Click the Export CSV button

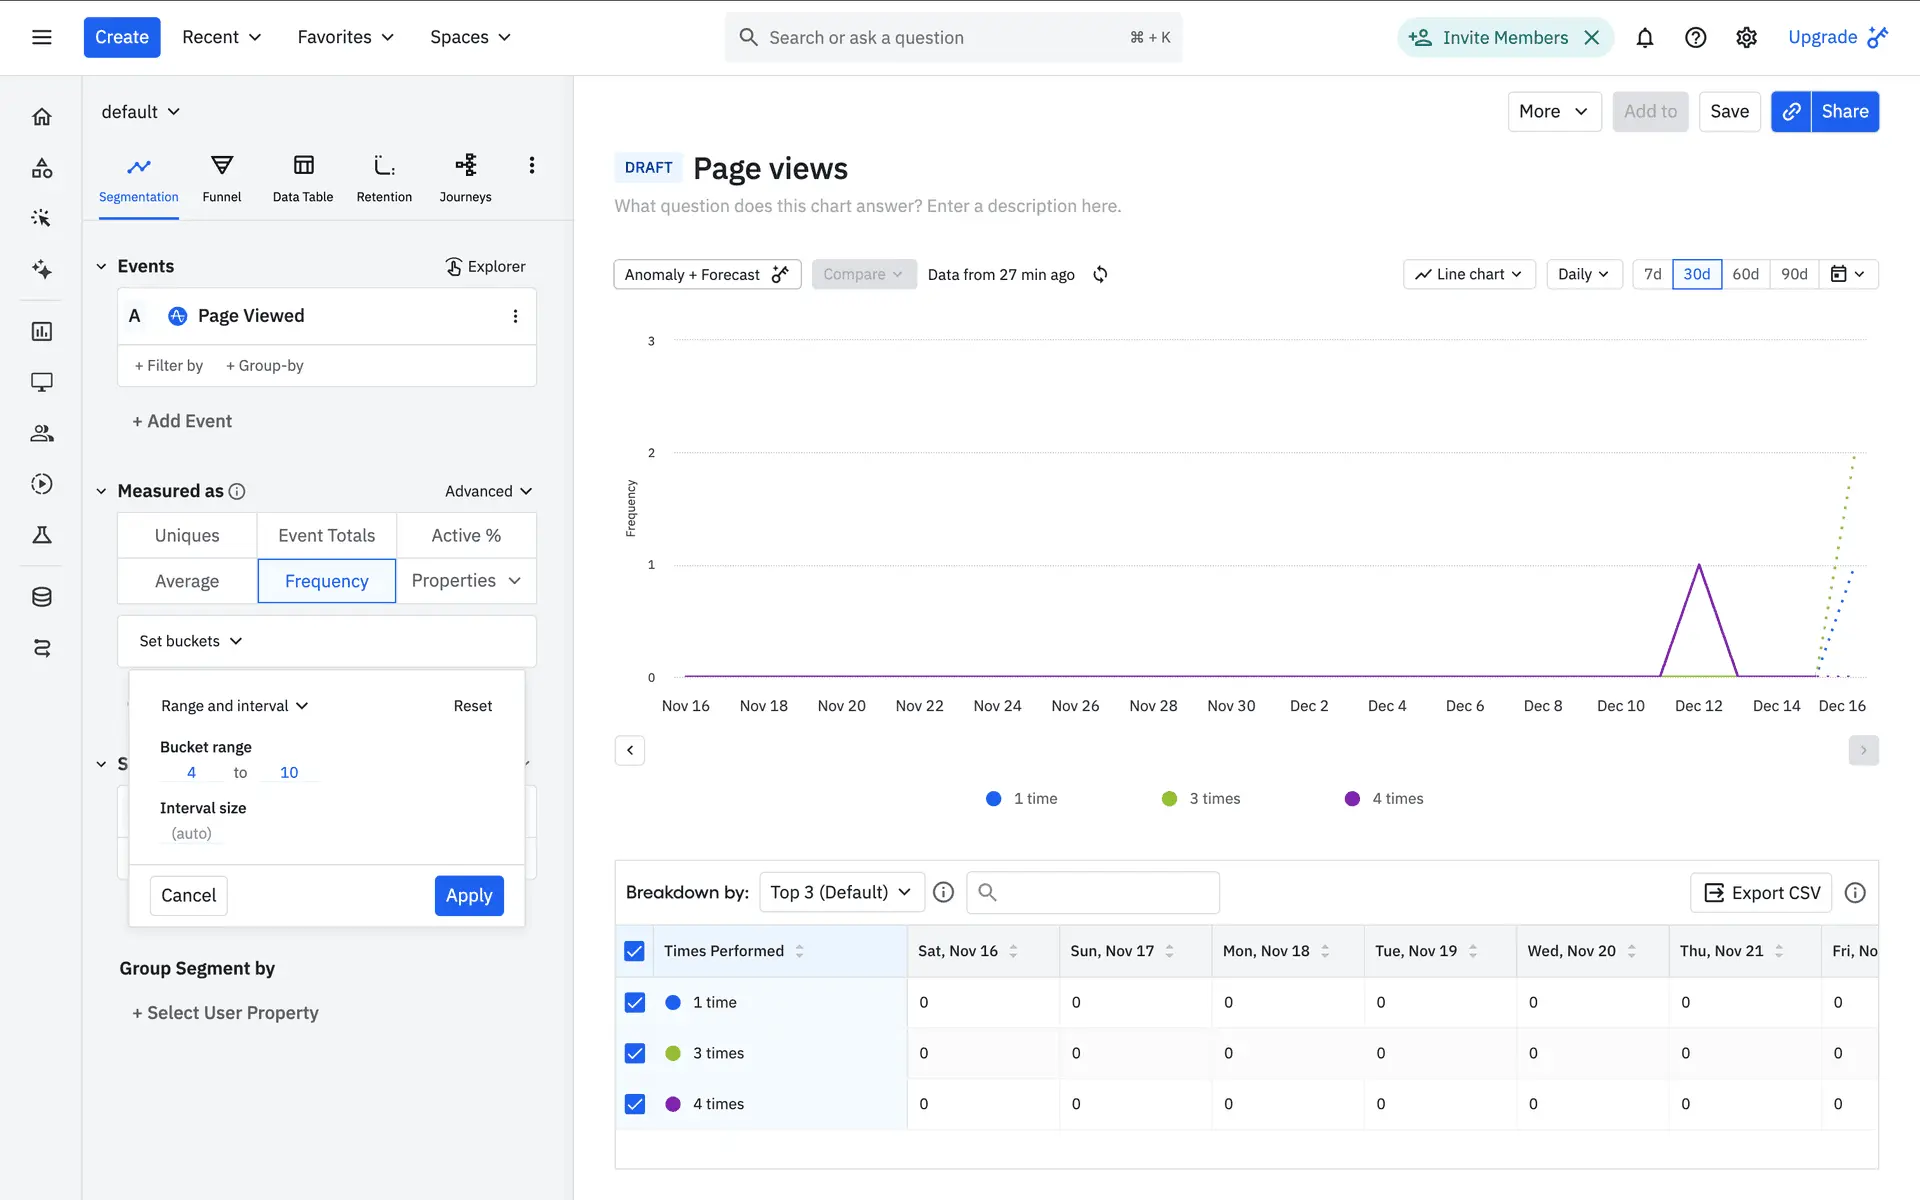coord(1761,893)
